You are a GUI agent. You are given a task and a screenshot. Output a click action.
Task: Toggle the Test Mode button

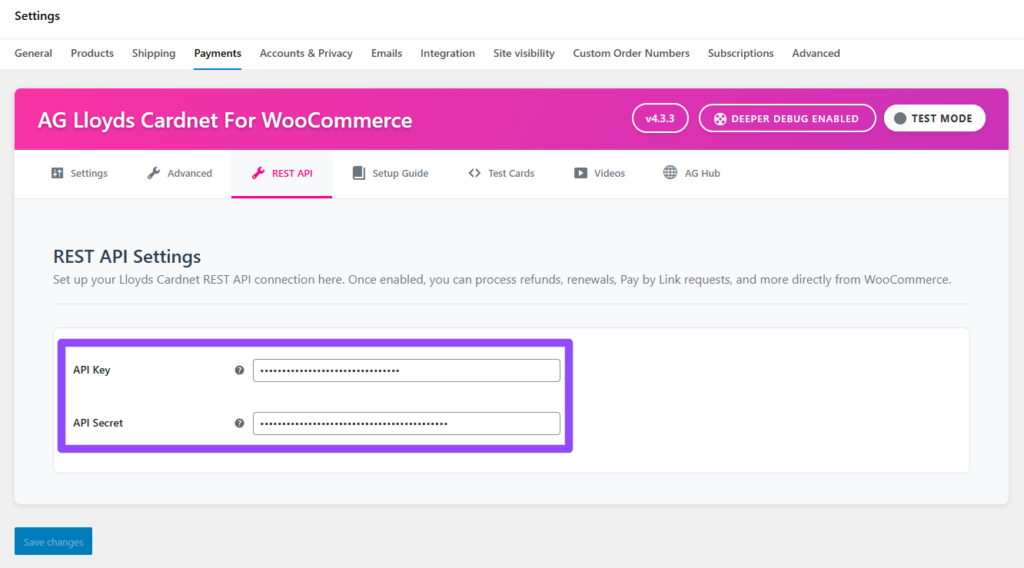click(935, 118)
